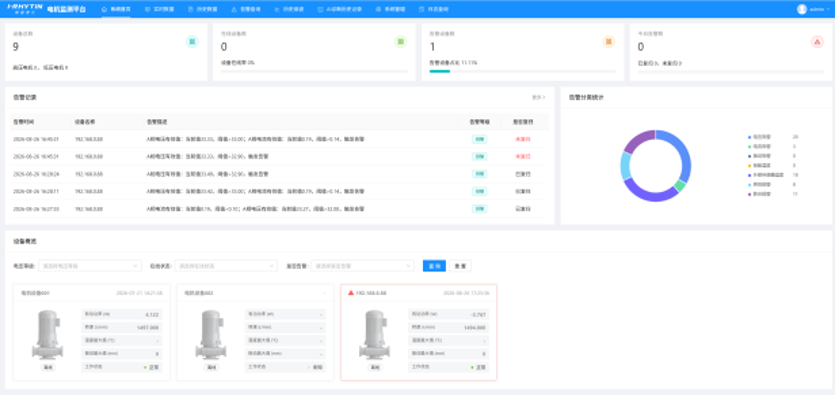Click the admin avatar icon

tap(801, 9)
